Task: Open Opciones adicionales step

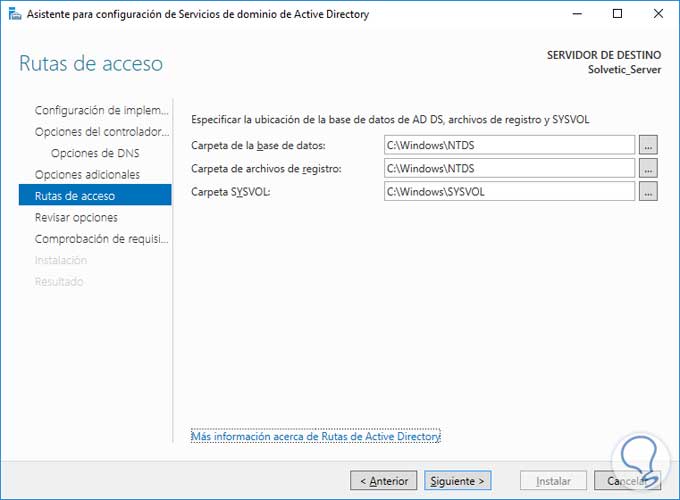Action: coord(87,174)
